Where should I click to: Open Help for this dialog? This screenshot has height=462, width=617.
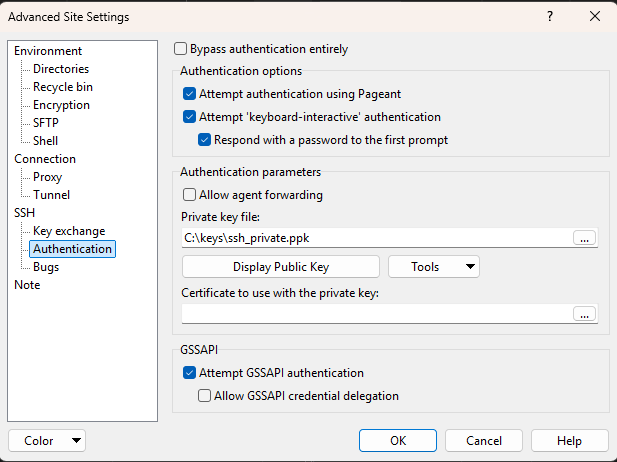(x=569, y=440)
